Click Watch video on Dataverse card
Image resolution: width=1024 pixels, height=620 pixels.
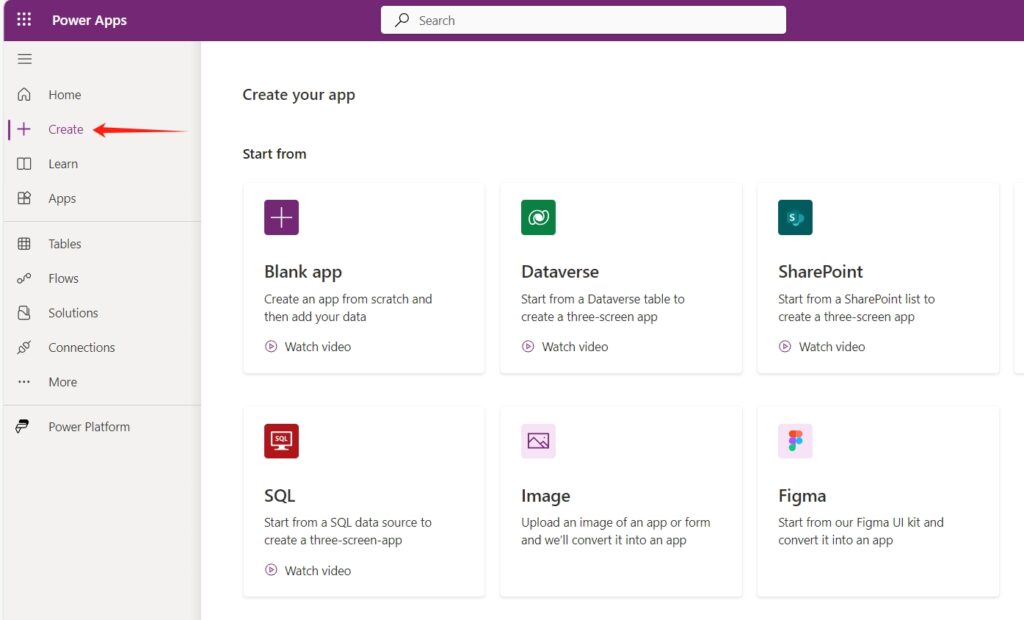pyautogui.click(x=575, y=347)
